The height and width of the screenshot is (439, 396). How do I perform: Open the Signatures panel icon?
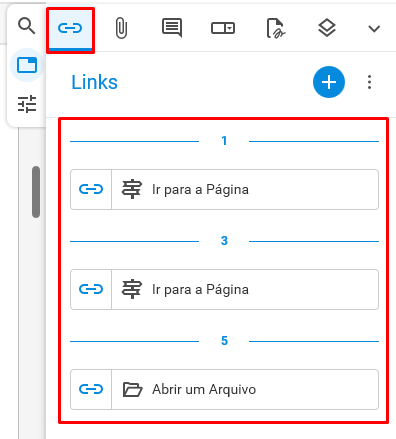276,28
